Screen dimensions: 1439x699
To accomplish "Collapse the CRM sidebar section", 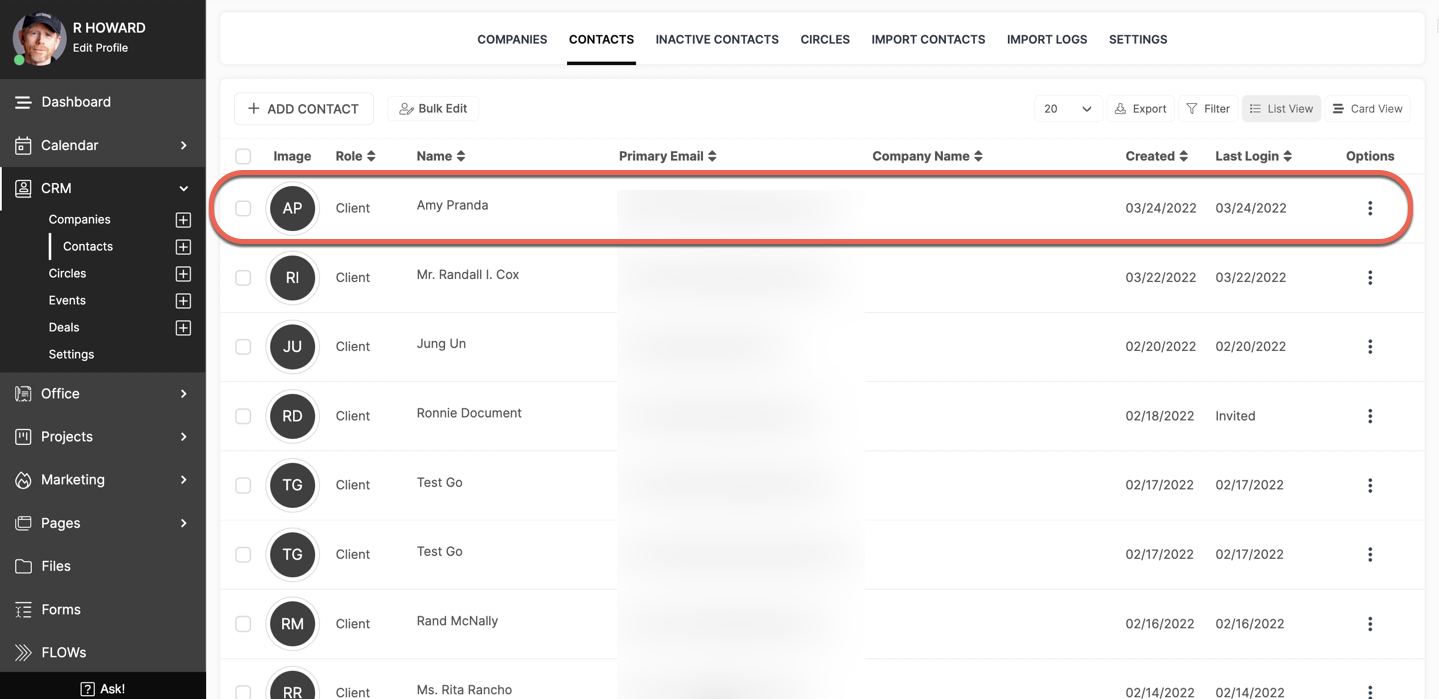I will [x=184, y=189].
